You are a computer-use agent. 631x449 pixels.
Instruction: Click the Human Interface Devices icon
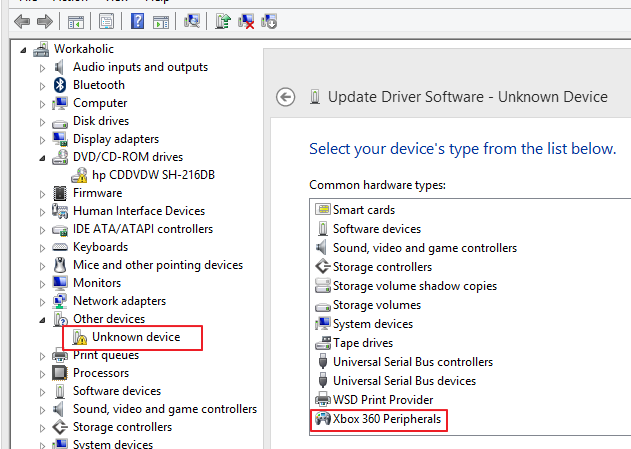[x=60, y=211]
